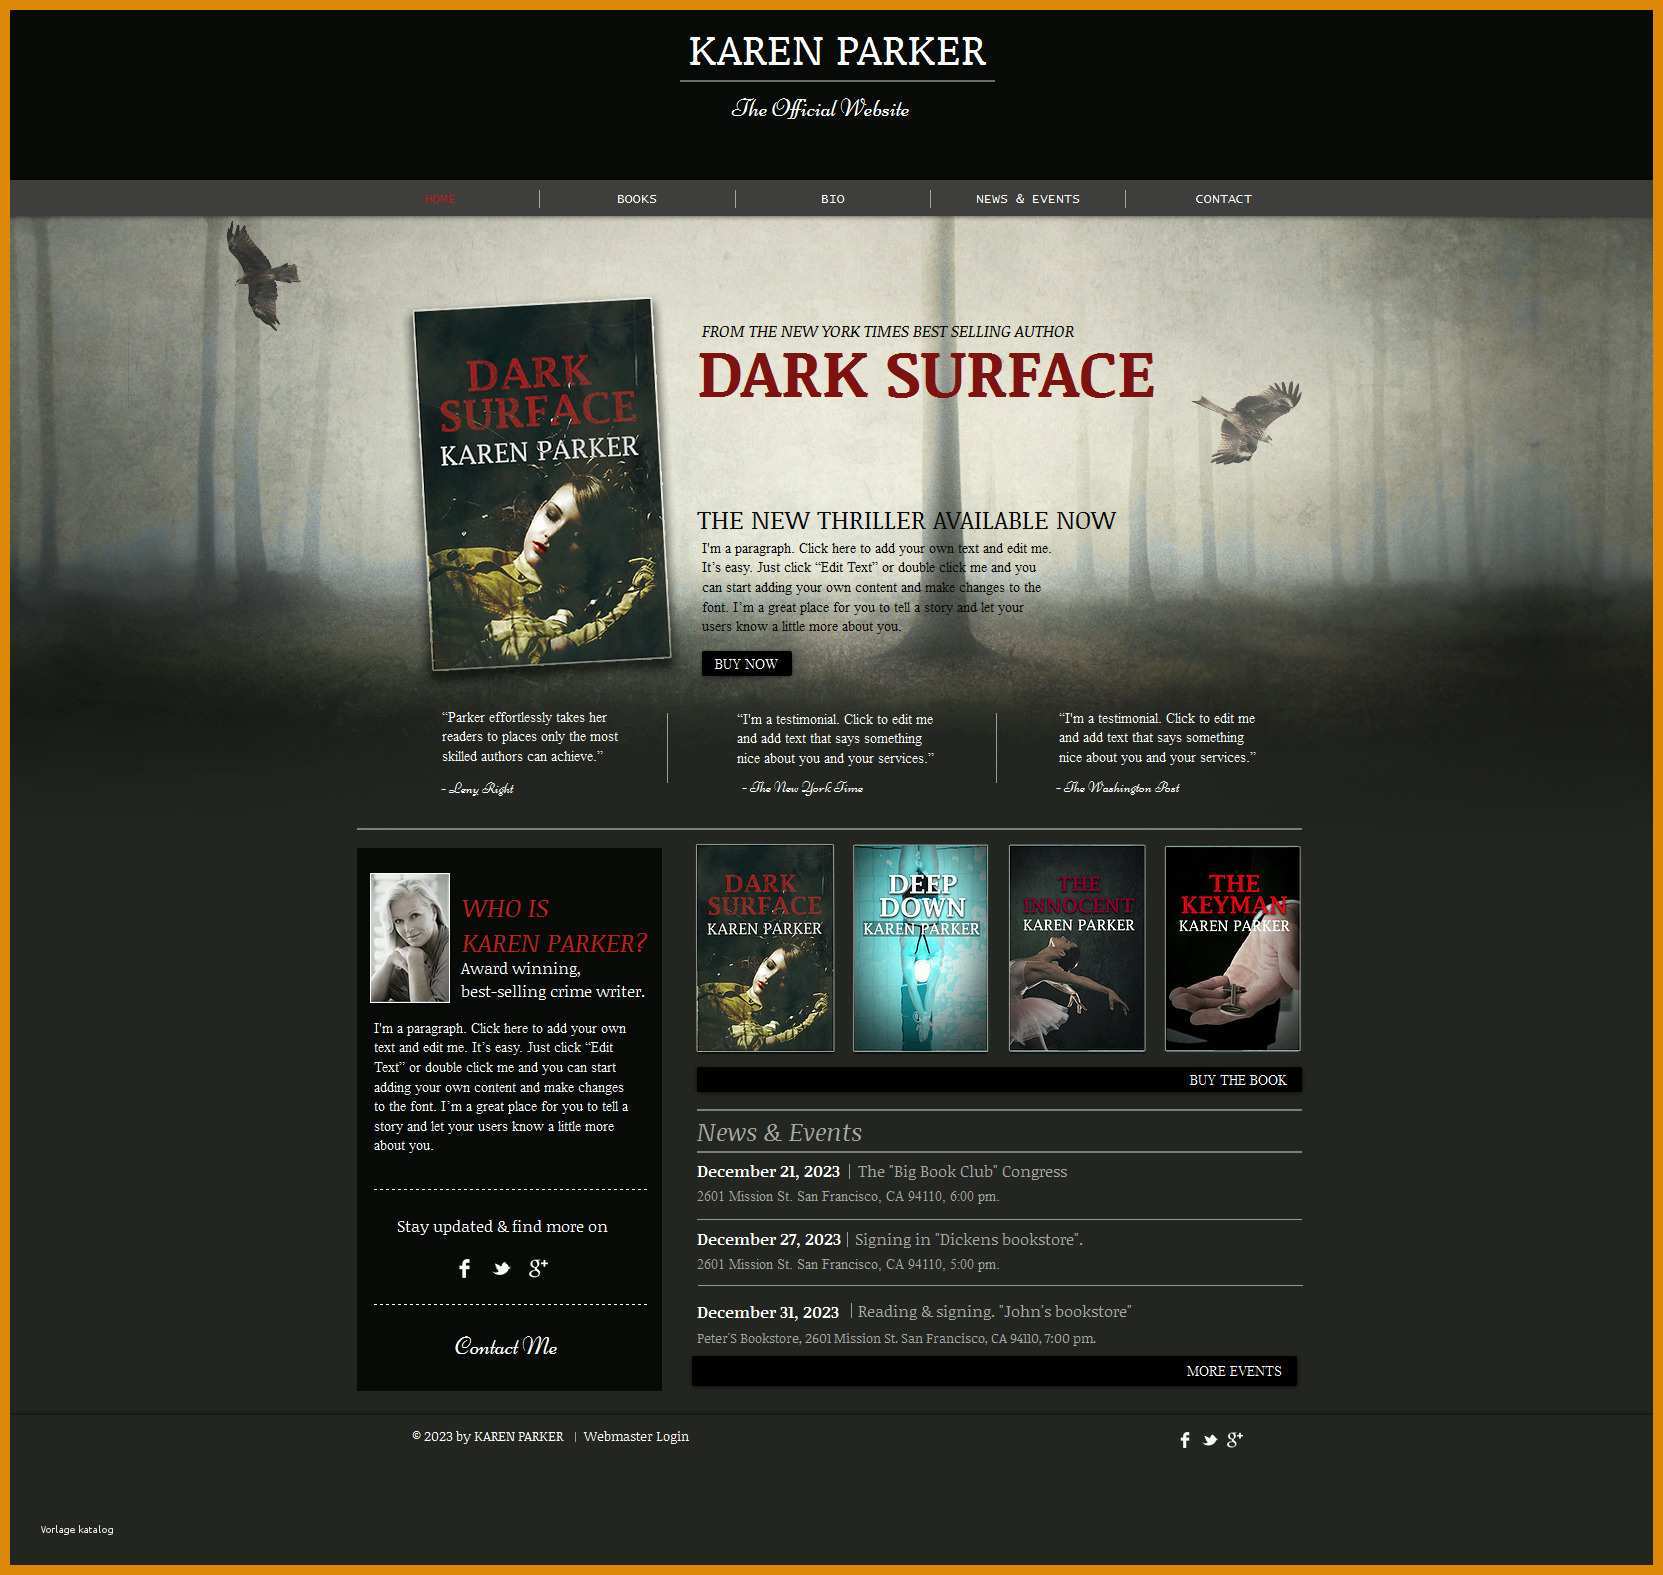1663x1575 pixels.
Task: Follow the Contact Me link
Action: click(x=506, y=1346)
